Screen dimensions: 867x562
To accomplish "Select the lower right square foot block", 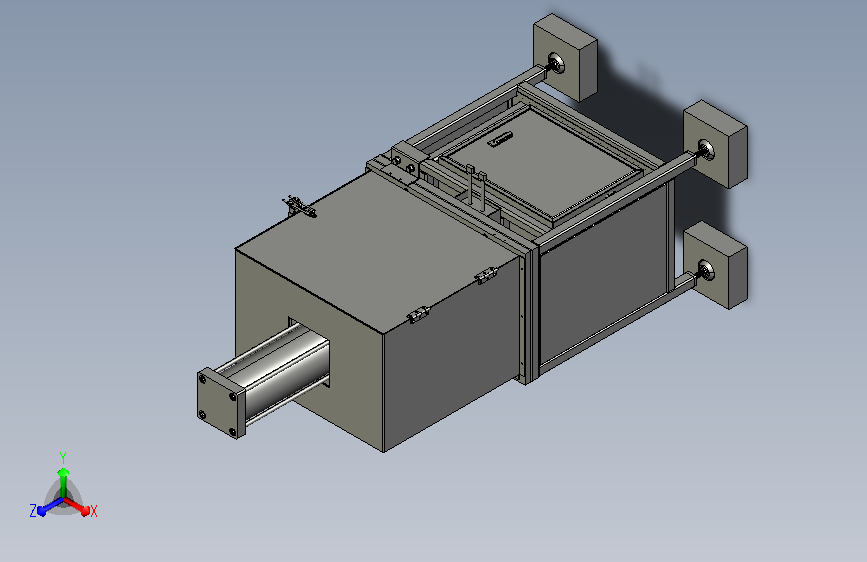I will 715,265.
